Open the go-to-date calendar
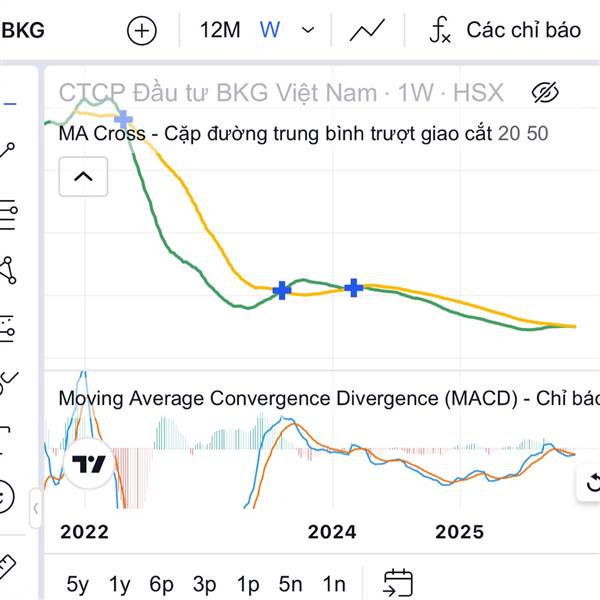 [398, 583]
